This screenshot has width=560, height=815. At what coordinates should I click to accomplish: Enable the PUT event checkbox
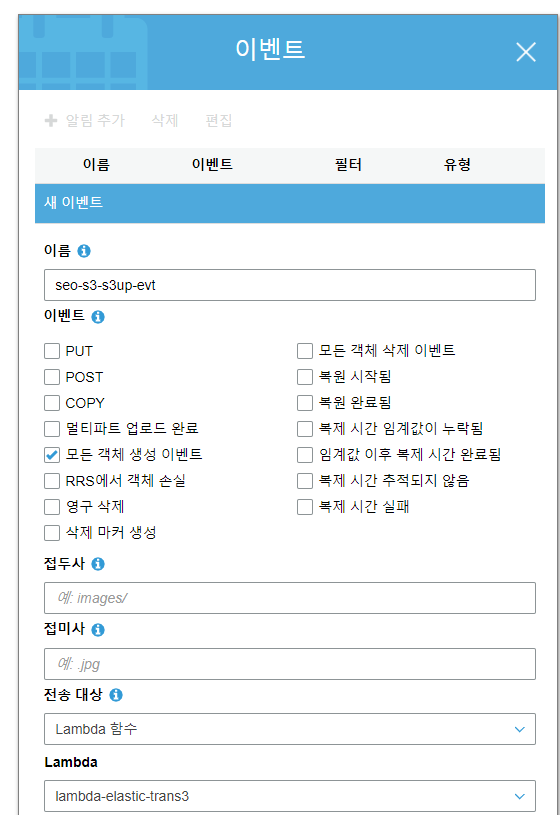click(52, 351)
